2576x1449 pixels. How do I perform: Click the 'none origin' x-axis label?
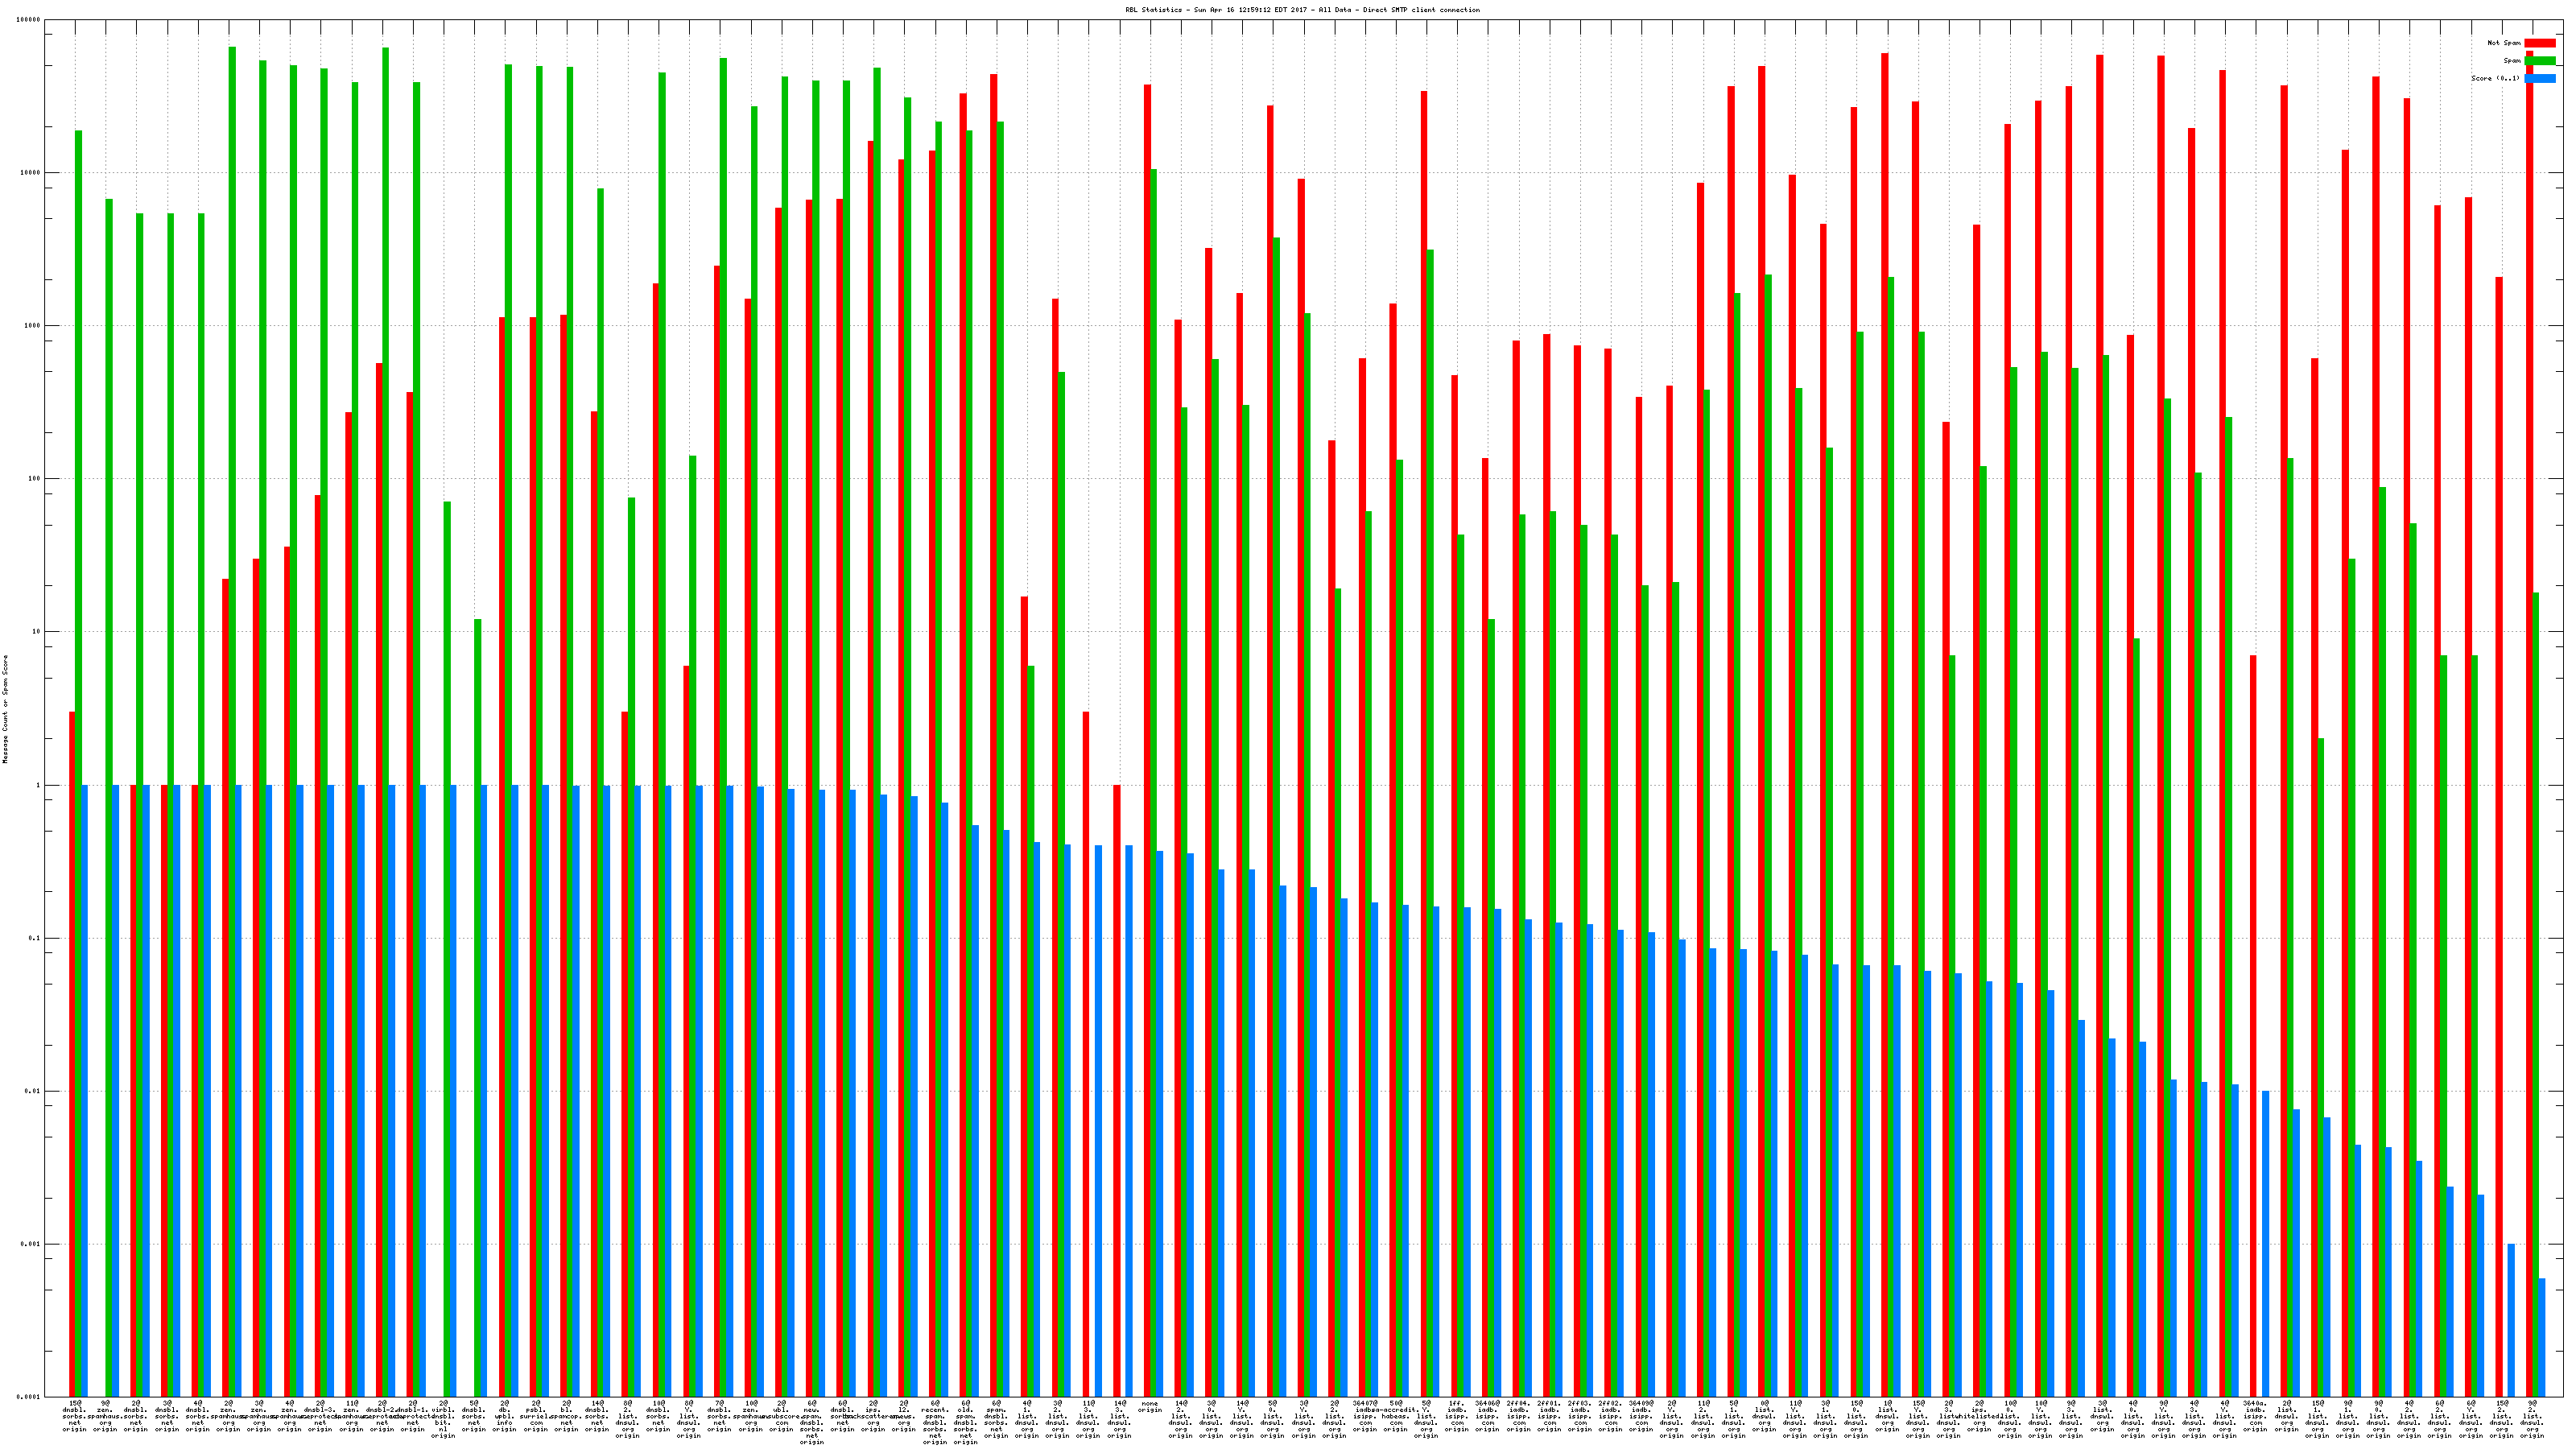point(1150,1407)
